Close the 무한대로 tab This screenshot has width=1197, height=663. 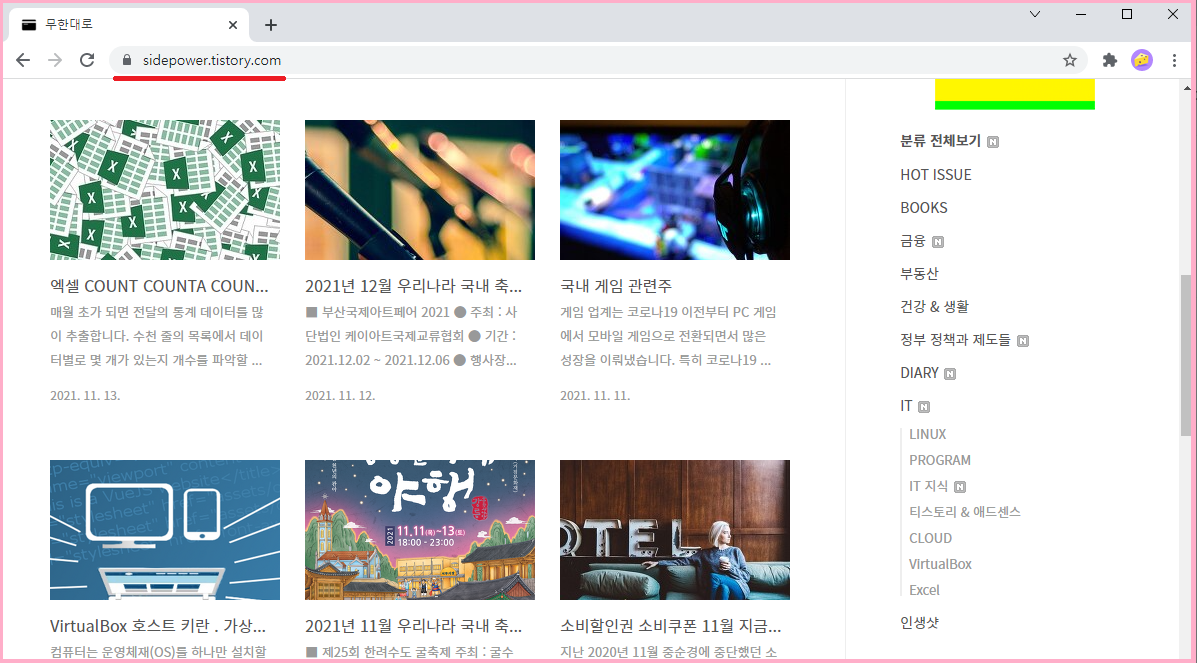tap(233, 25)
